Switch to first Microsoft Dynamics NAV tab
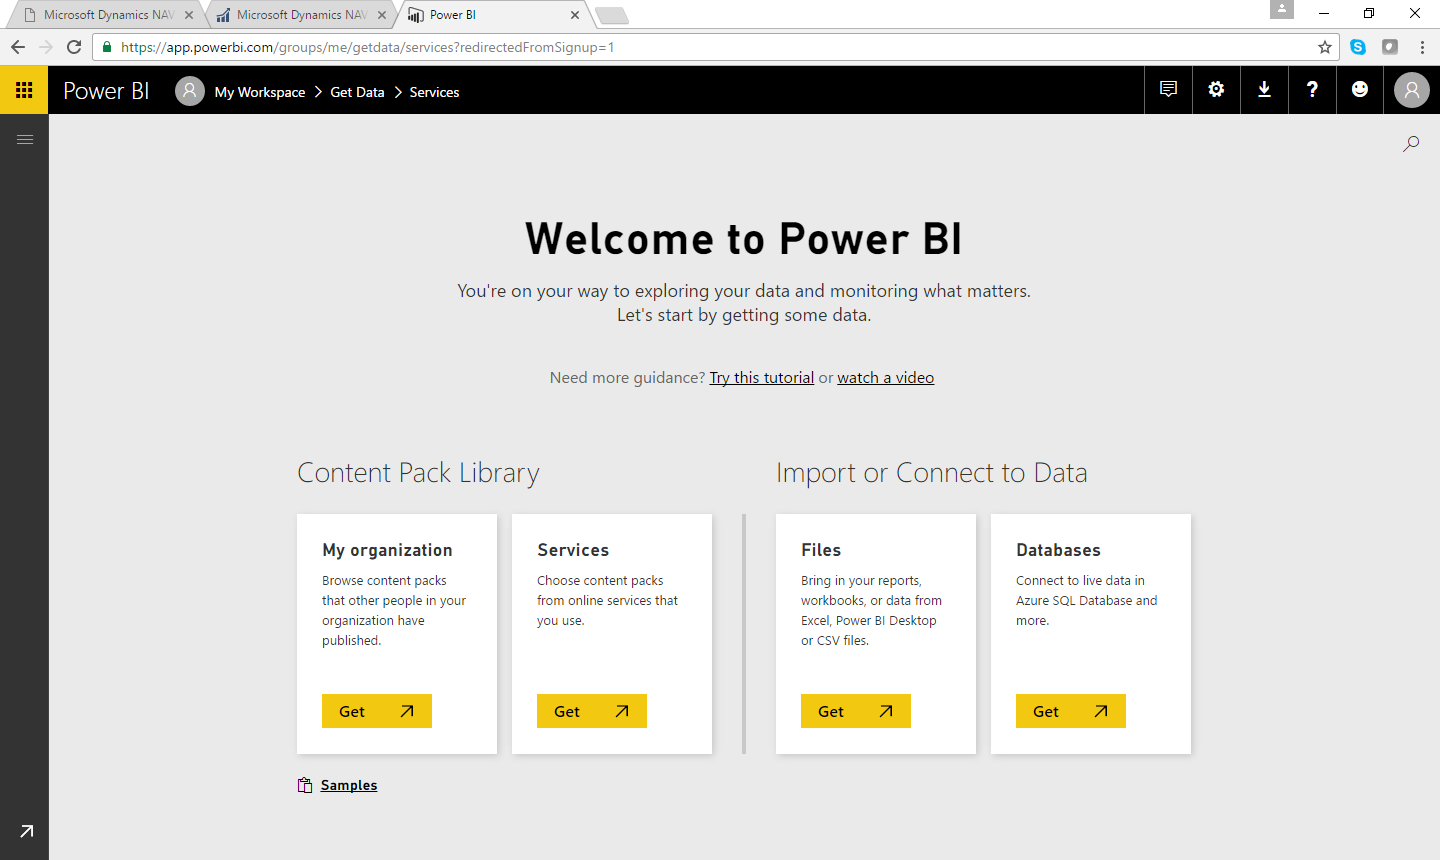 pyautogui.click(x=108, y=15)
